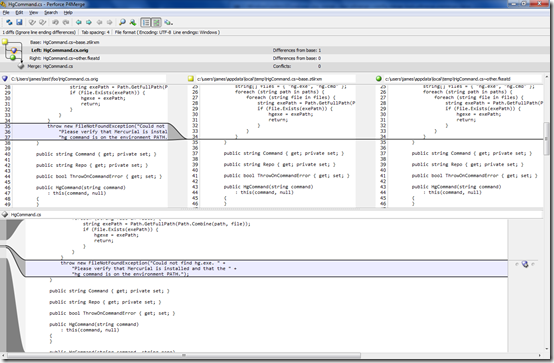This screenshot has height=363, width=554.
Task: Click 'public HgCommand(string command)' in merge pane
Action: (94, 324)
